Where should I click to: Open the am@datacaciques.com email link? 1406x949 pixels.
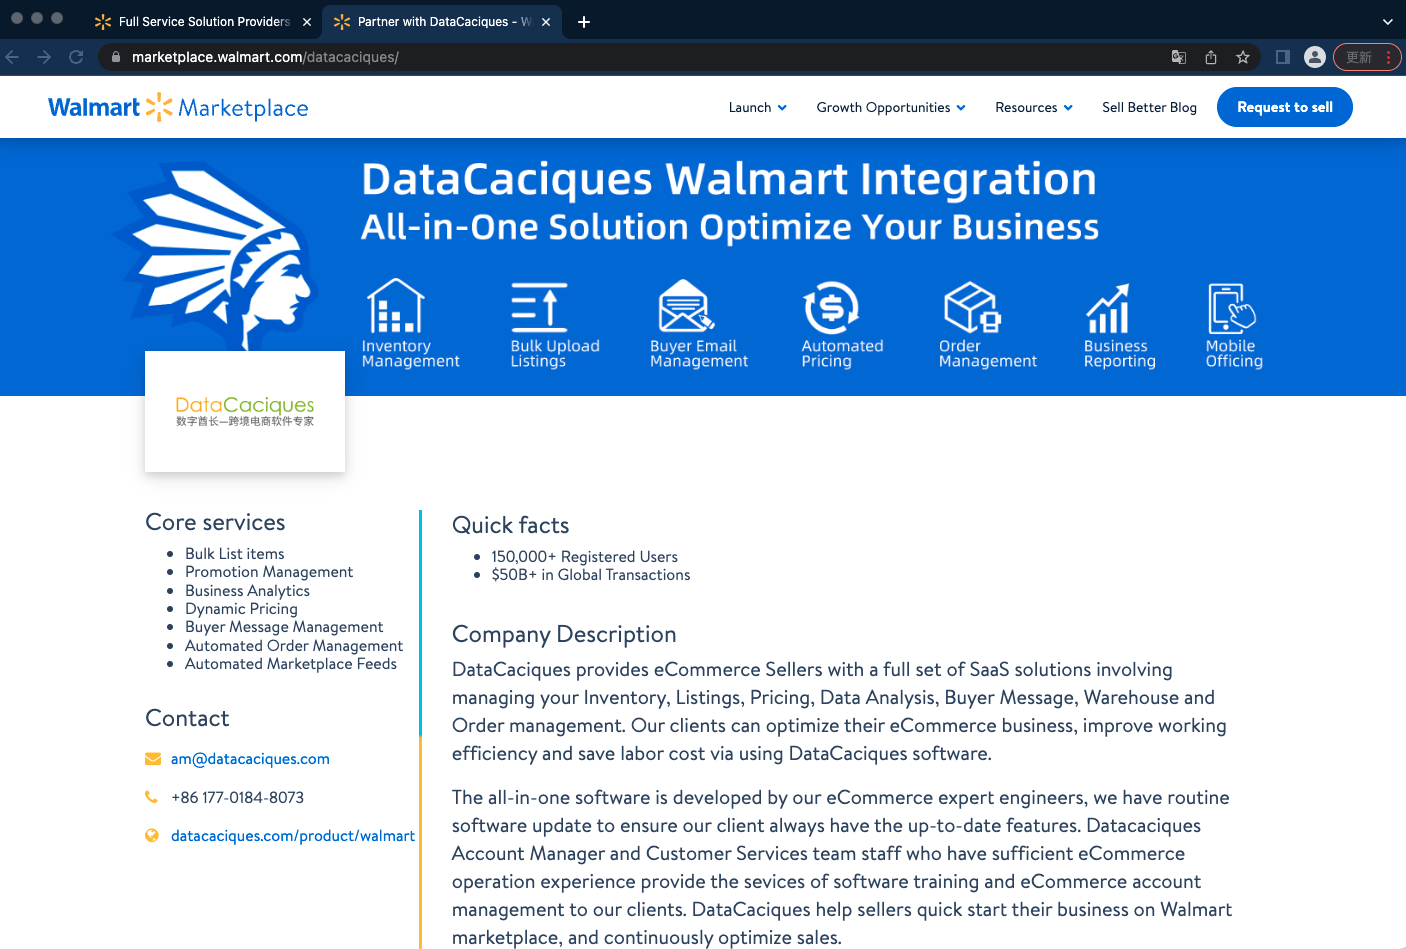(250, 759)
